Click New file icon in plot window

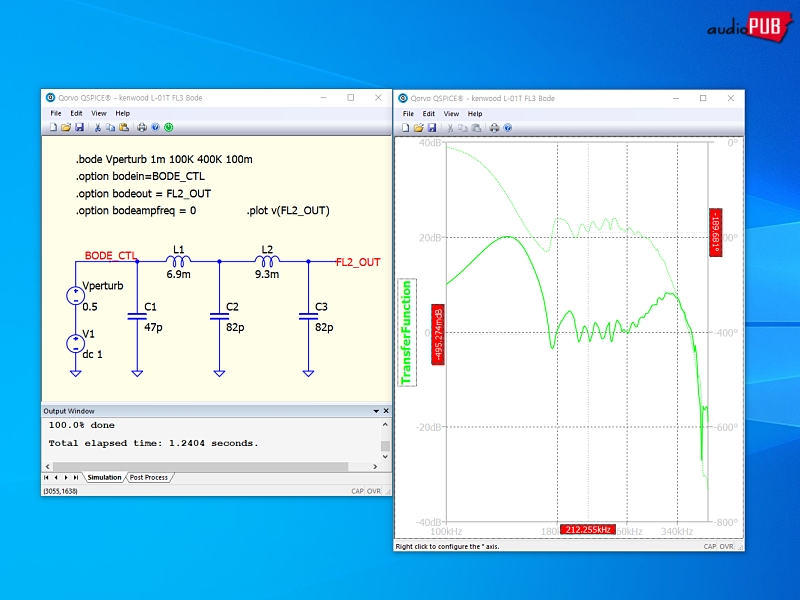click(405, 128)
